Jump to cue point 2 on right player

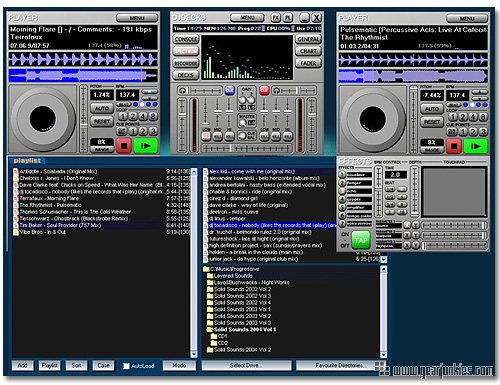point(473,132)
